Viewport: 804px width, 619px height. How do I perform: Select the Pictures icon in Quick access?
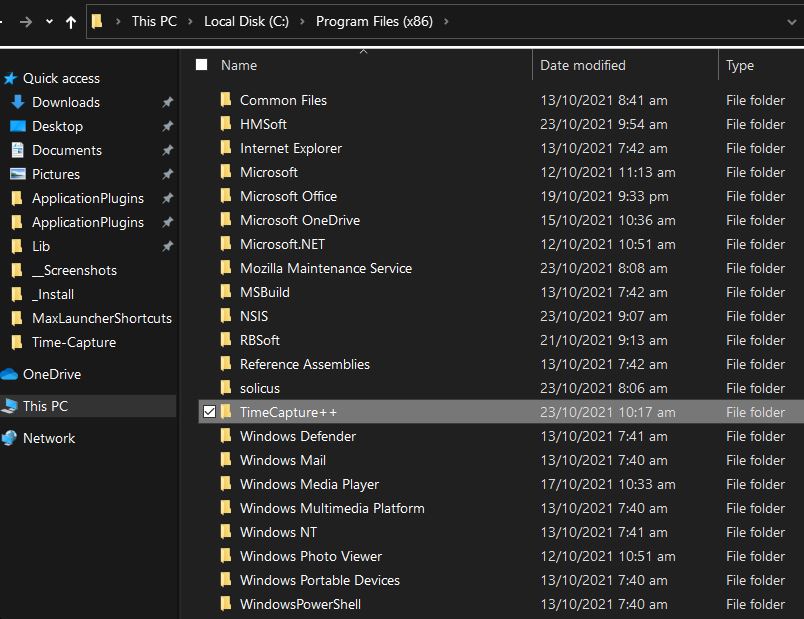[17, 174]
